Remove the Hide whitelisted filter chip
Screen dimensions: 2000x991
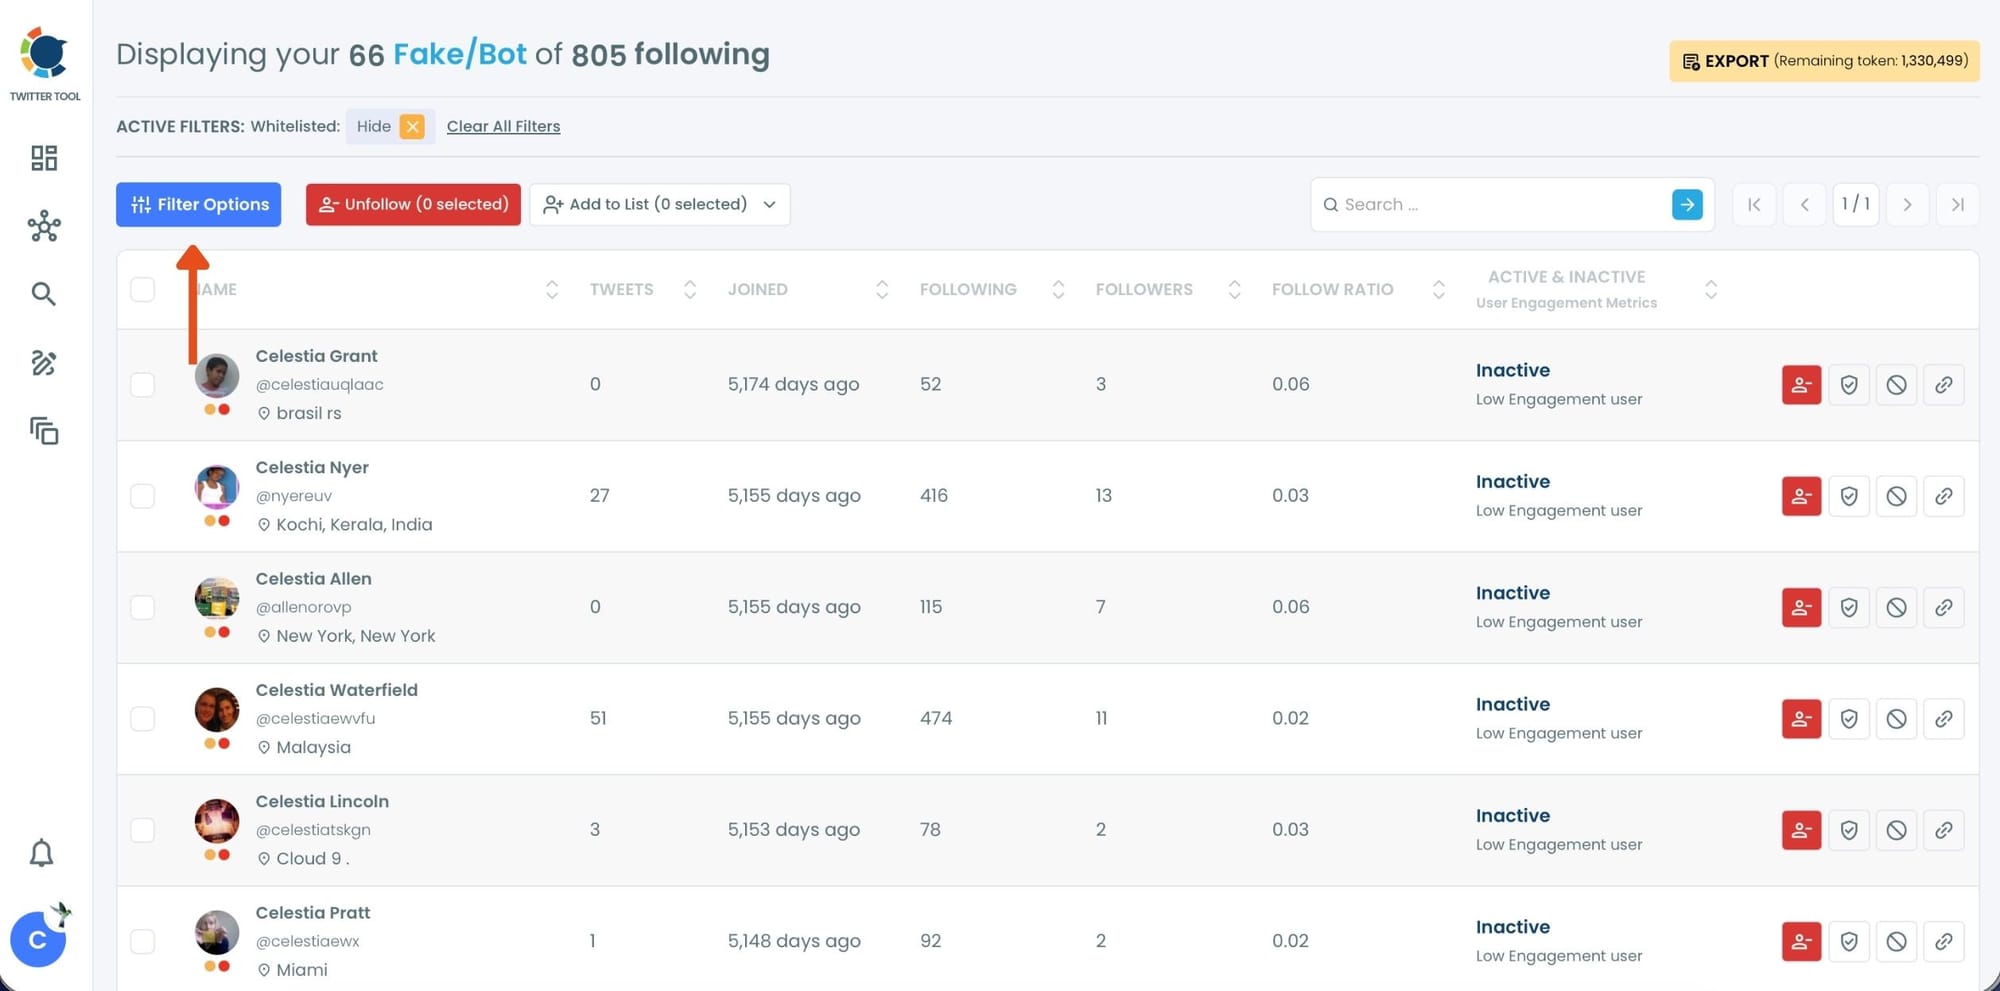pyautogui.click(x=412, y=126)
